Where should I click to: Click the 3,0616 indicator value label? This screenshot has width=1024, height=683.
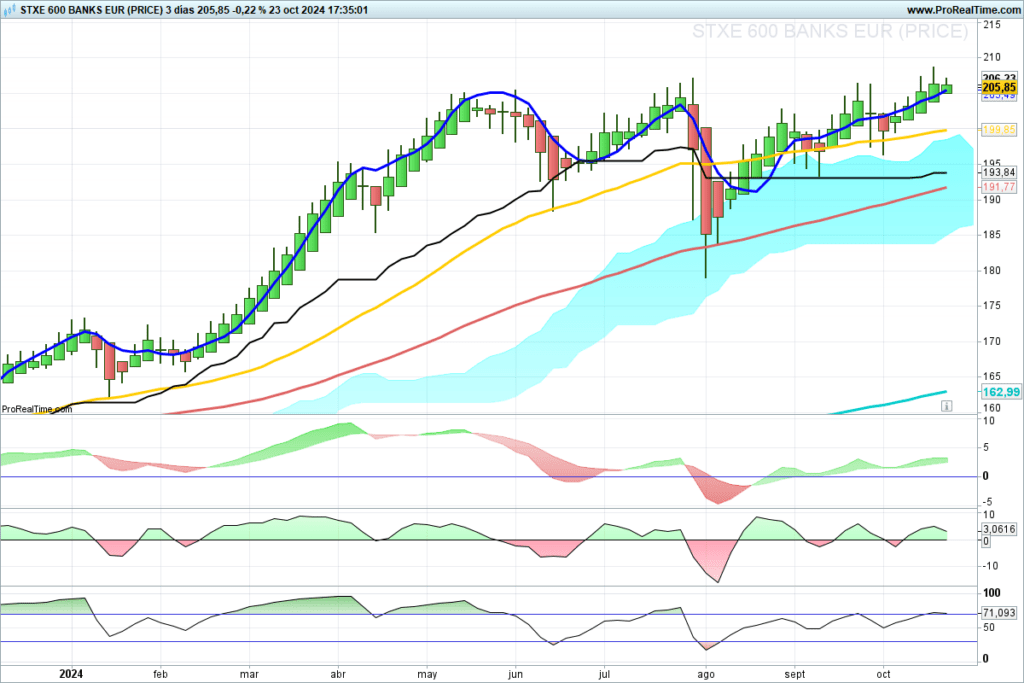click(x=999, y=529)
